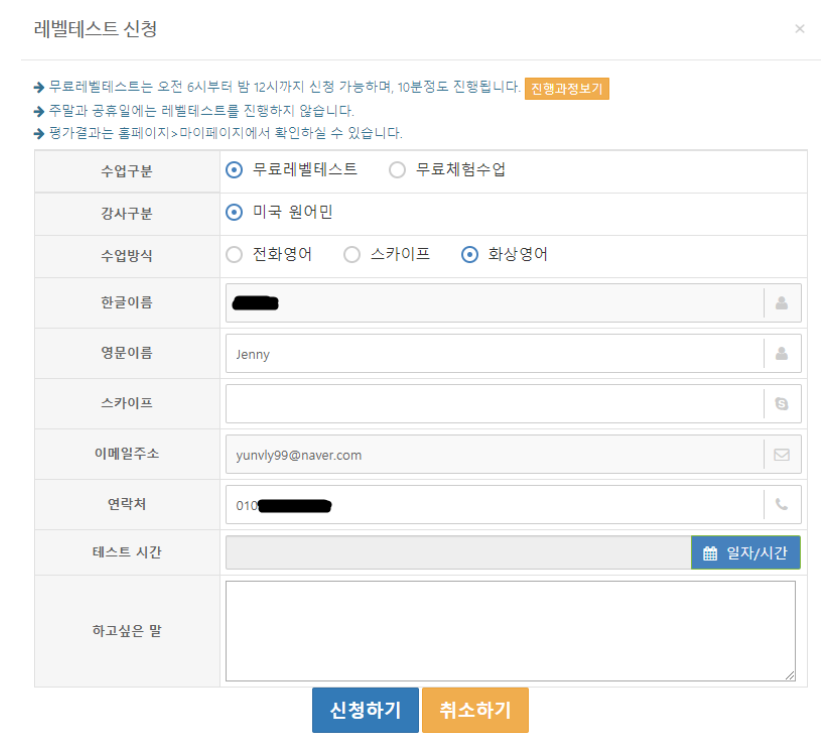Click the greyed 테스트 시간 field
The width and height of the screenshot is (825, 754).
click(x=458, y=552)
